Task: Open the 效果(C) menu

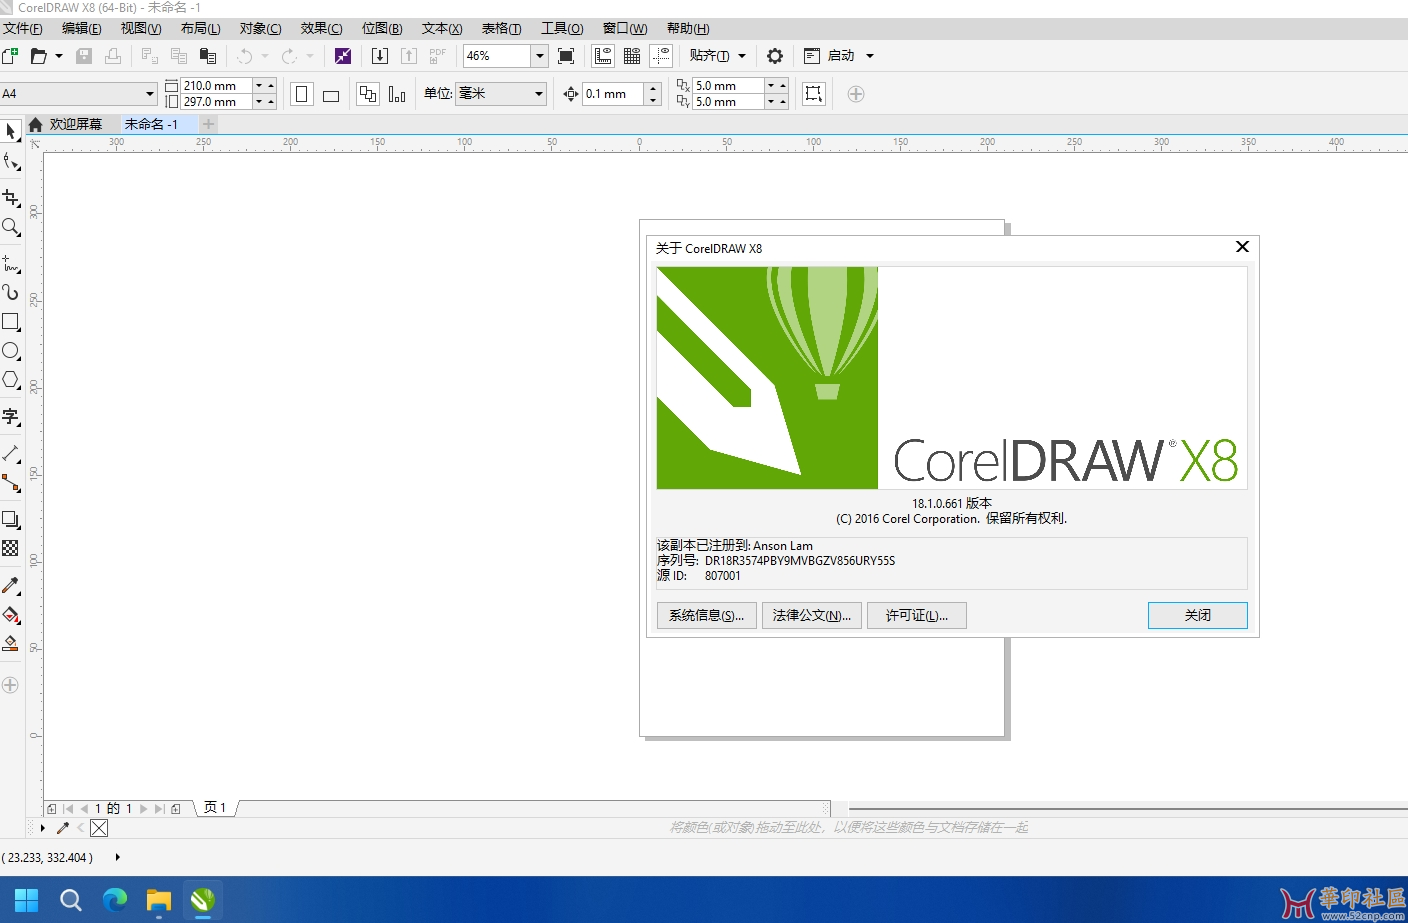Action: pos(321,28)
